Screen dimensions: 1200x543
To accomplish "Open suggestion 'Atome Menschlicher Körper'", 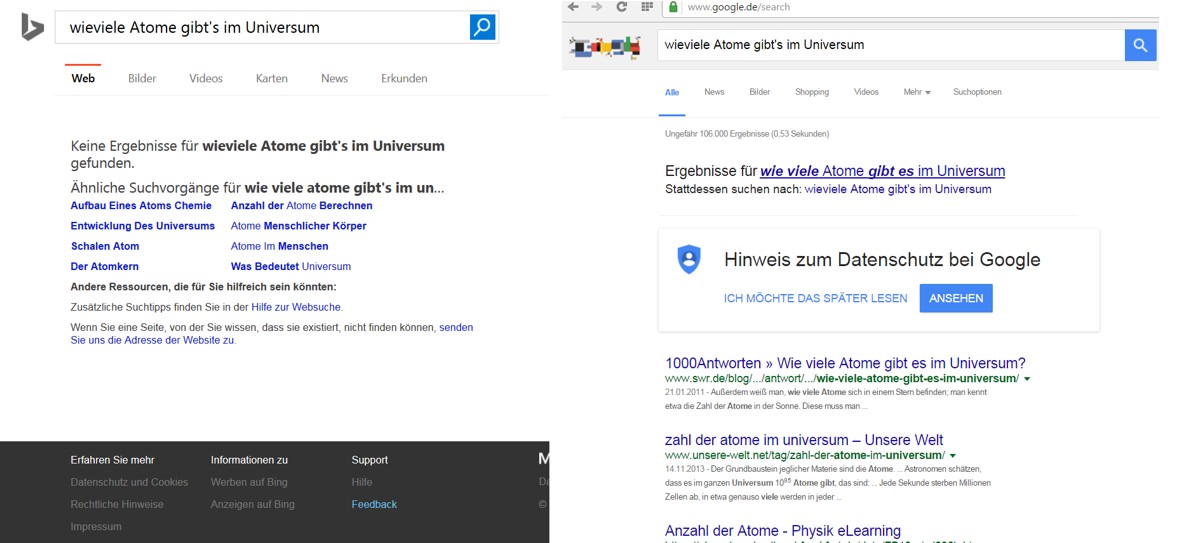I will coord(298,226).
